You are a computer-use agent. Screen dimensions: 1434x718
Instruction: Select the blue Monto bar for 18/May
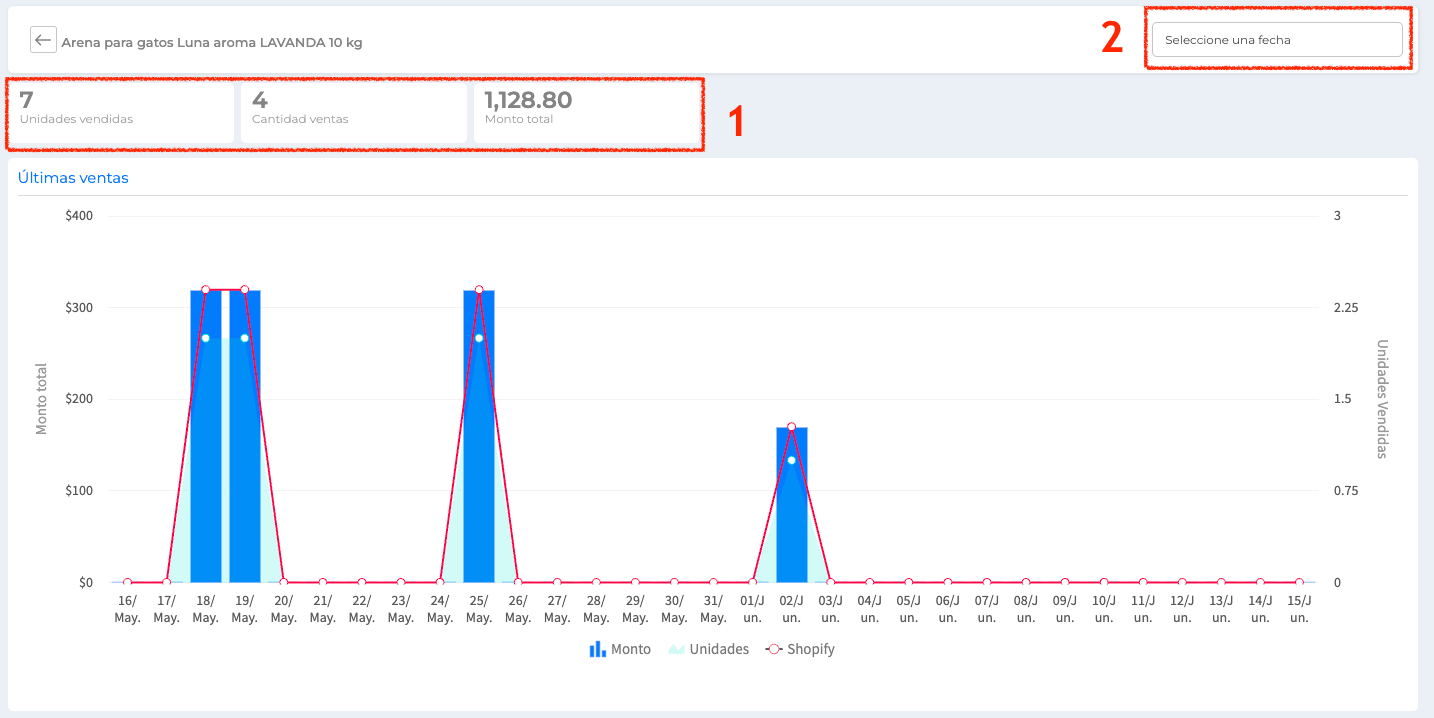pyautogui.click(x=205, y=436)
